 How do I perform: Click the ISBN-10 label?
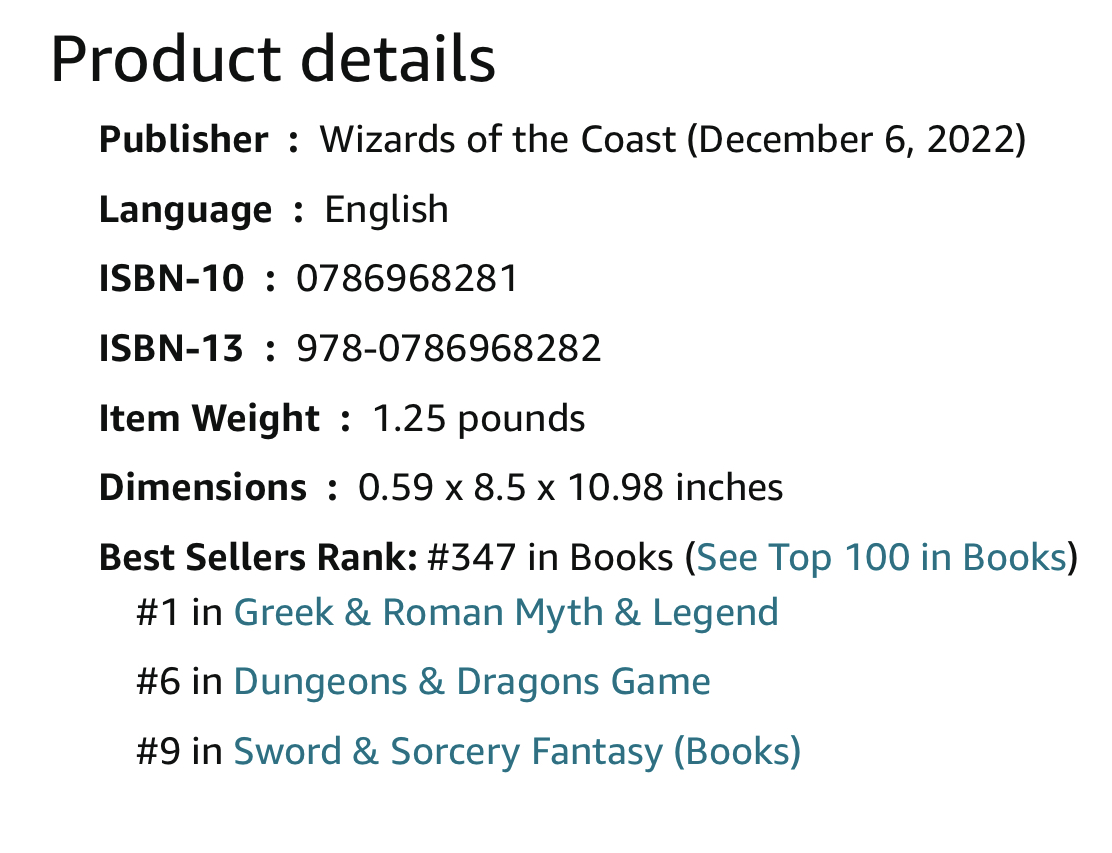click(x=171, y=279)
